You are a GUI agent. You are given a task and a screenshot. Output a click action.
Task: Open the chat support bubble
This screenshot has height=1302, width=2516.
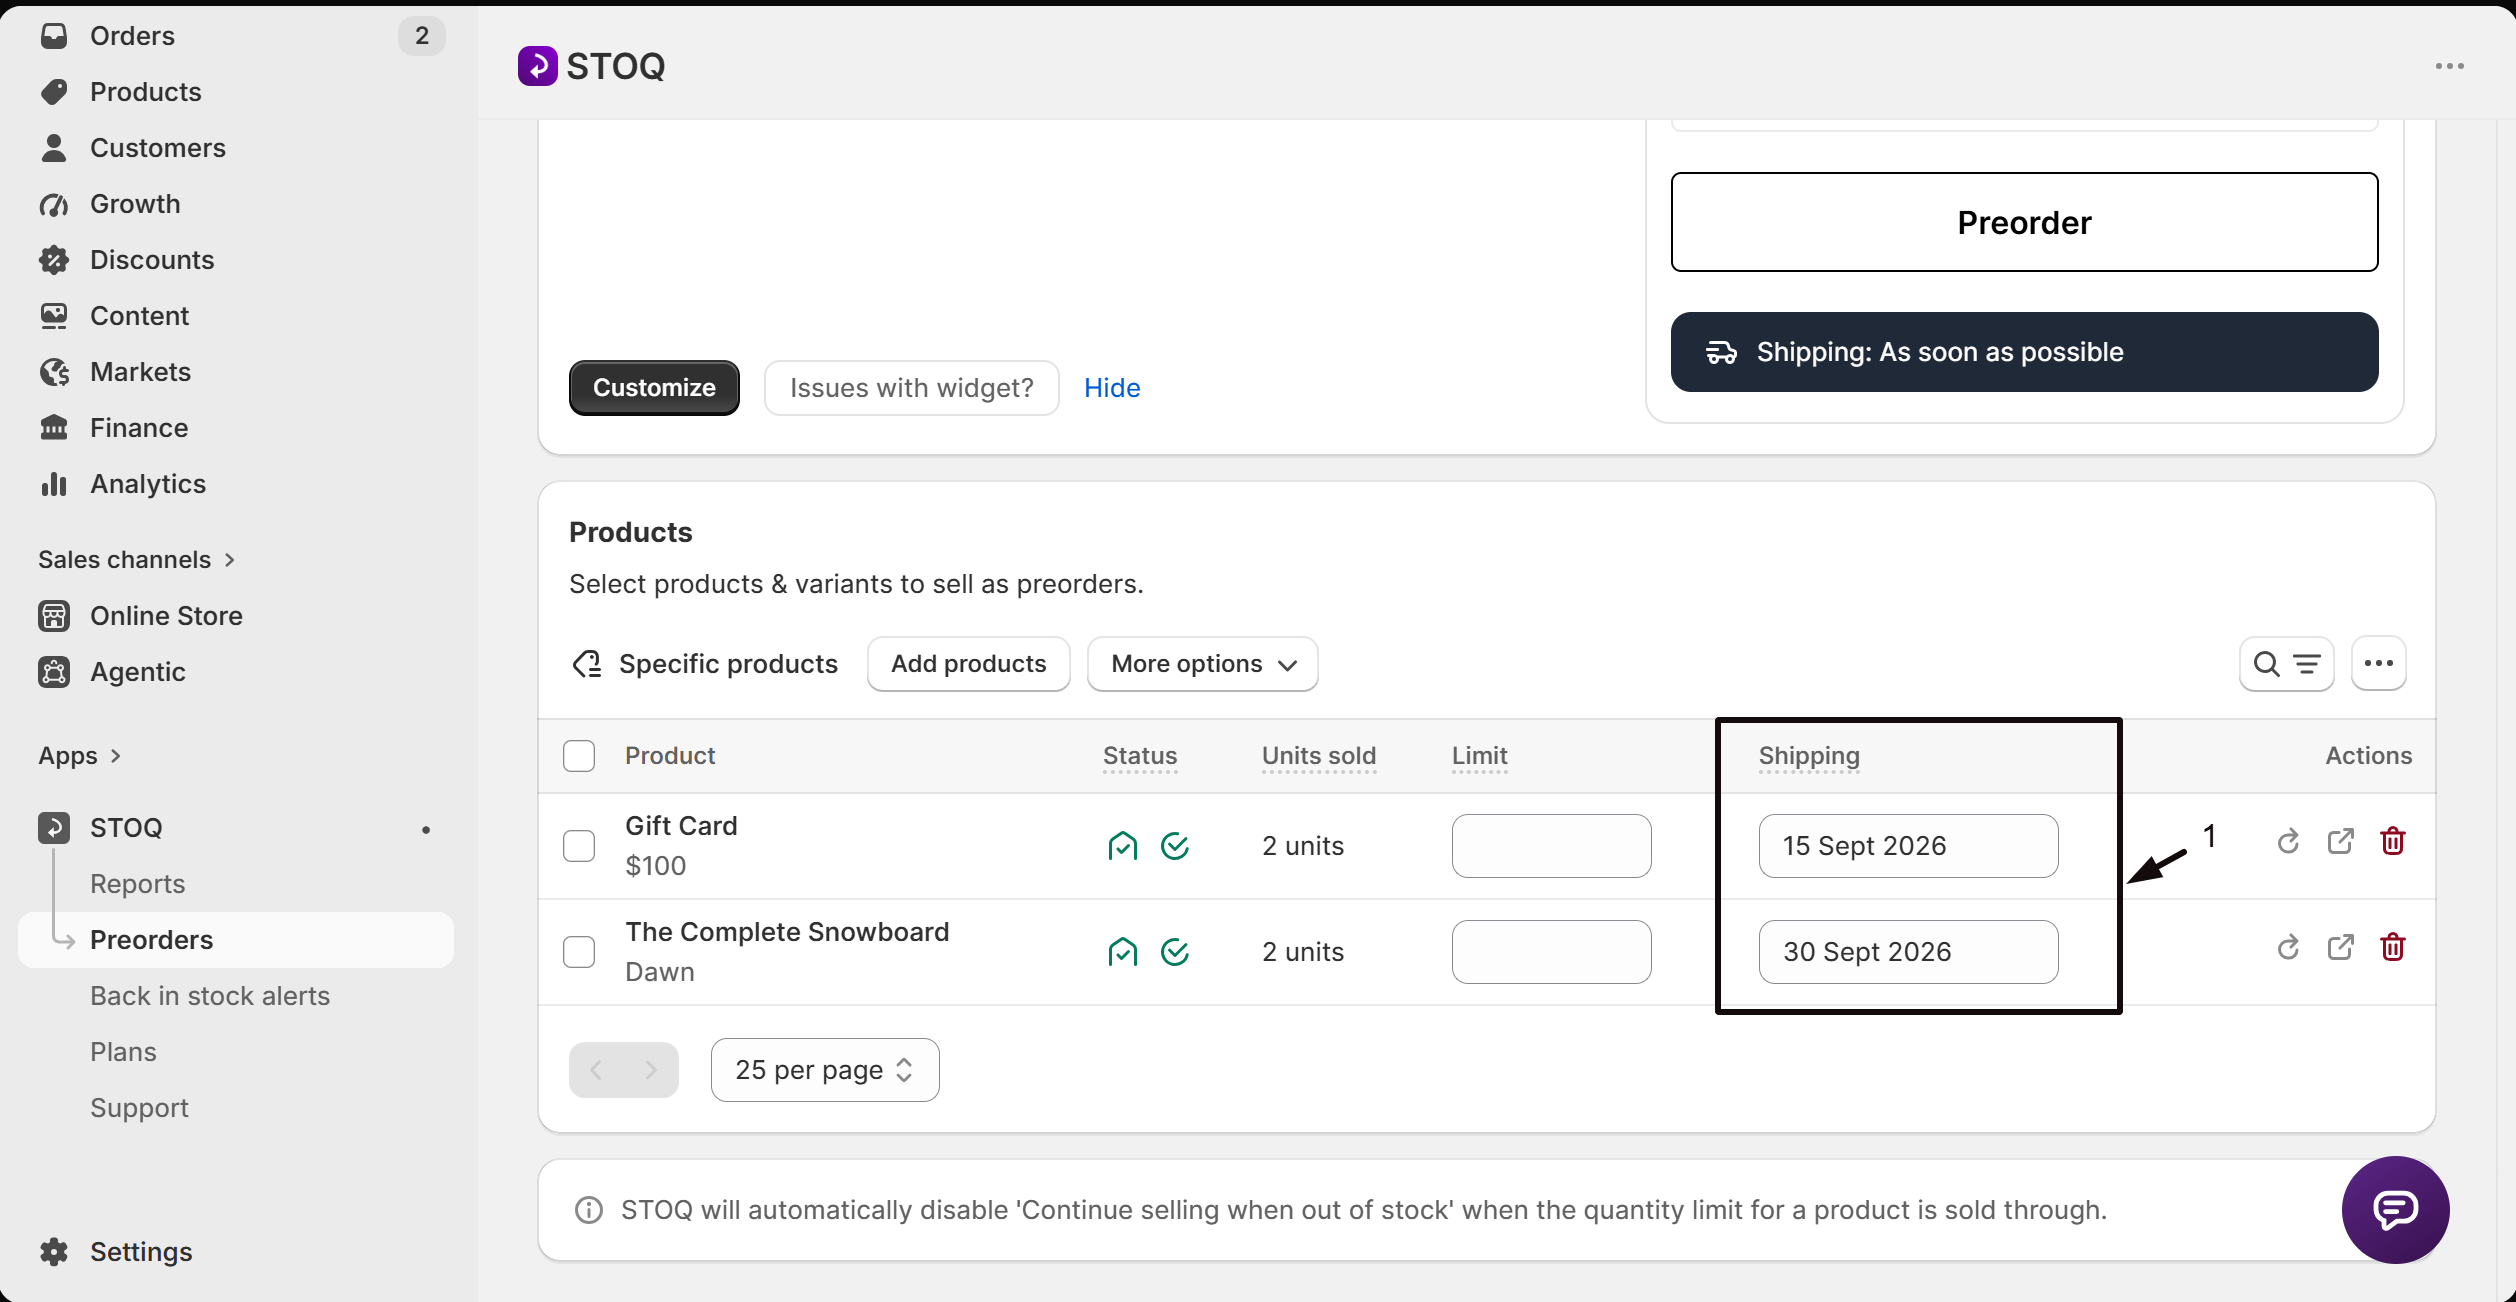[x=2395, y=1210]
